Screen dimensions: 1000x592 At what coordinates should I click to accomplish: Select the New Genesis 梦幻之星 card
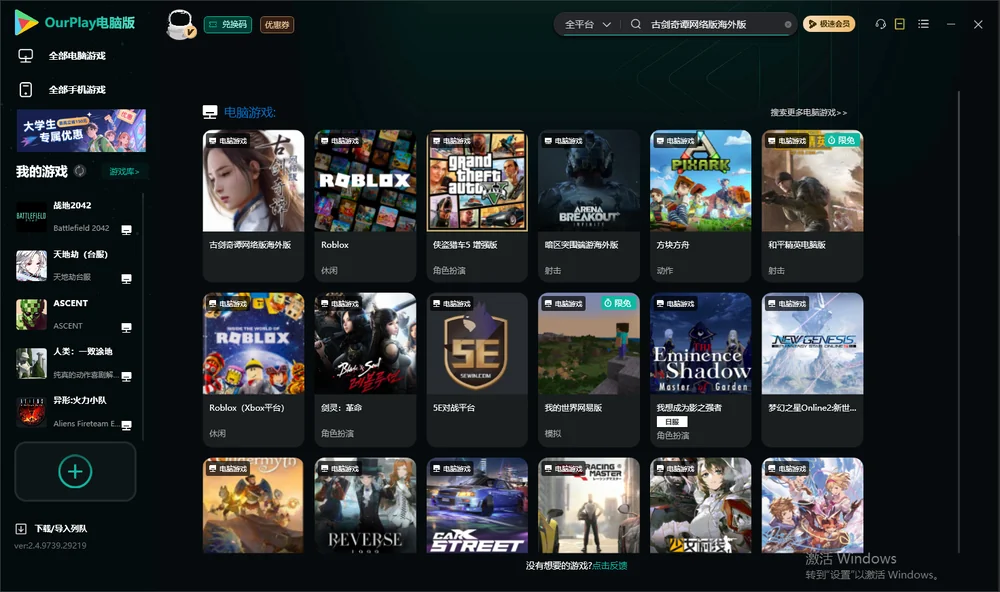(812, 369)
